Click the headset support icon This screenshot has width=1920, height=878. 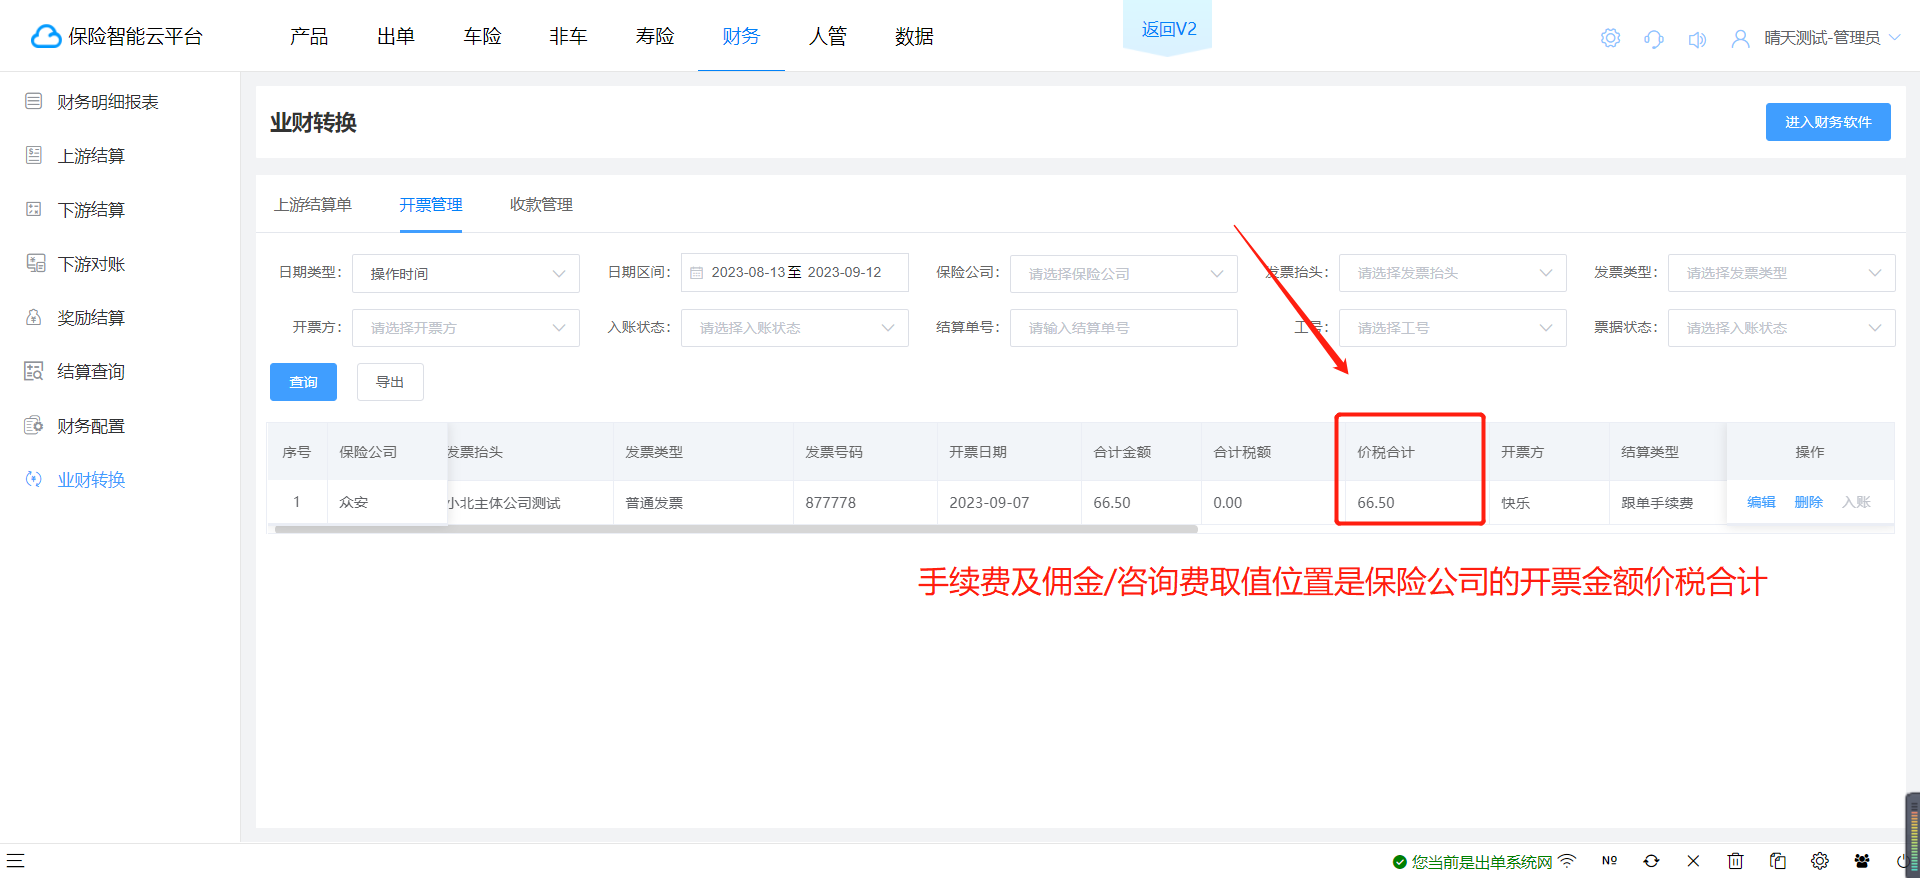click(1654, 38)
